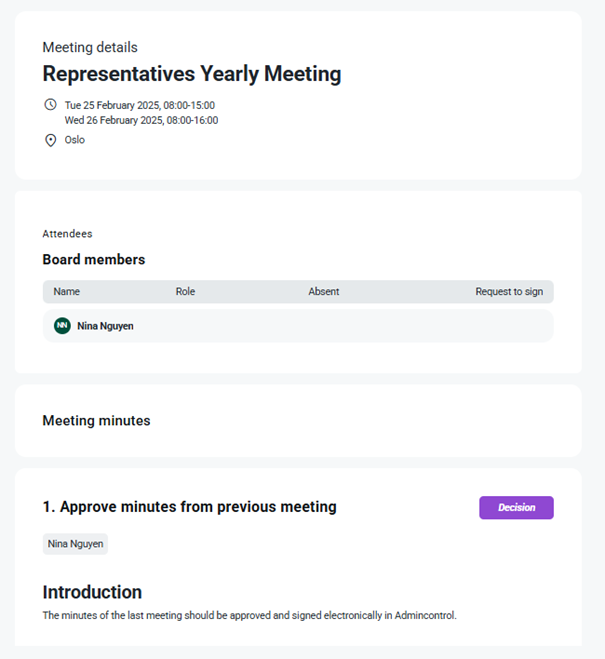This screenshot has width=605, height=659.
Task: Click the Name column header
Action: (x=66, y=292)
